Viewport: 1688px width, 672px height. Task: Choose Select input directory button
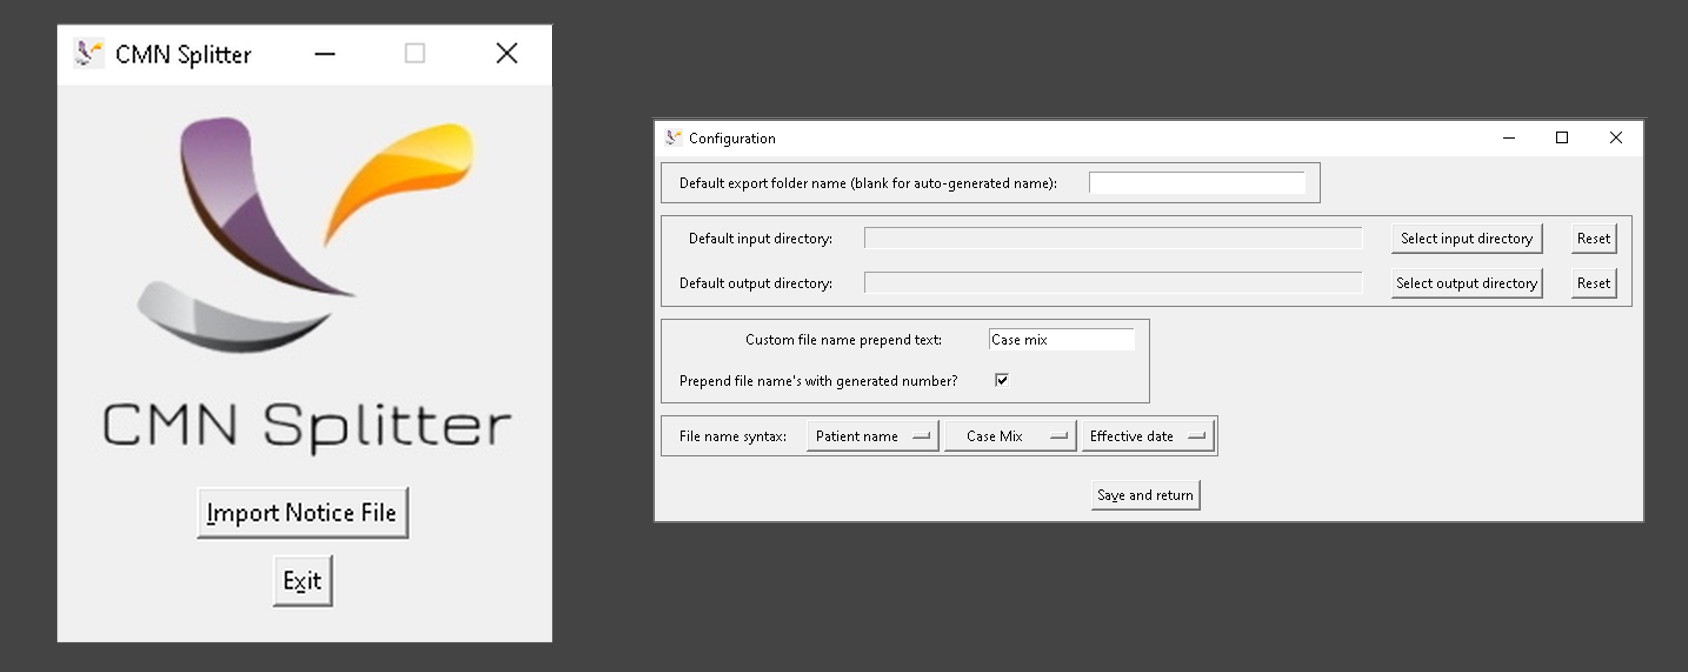tap(1466, 238)
